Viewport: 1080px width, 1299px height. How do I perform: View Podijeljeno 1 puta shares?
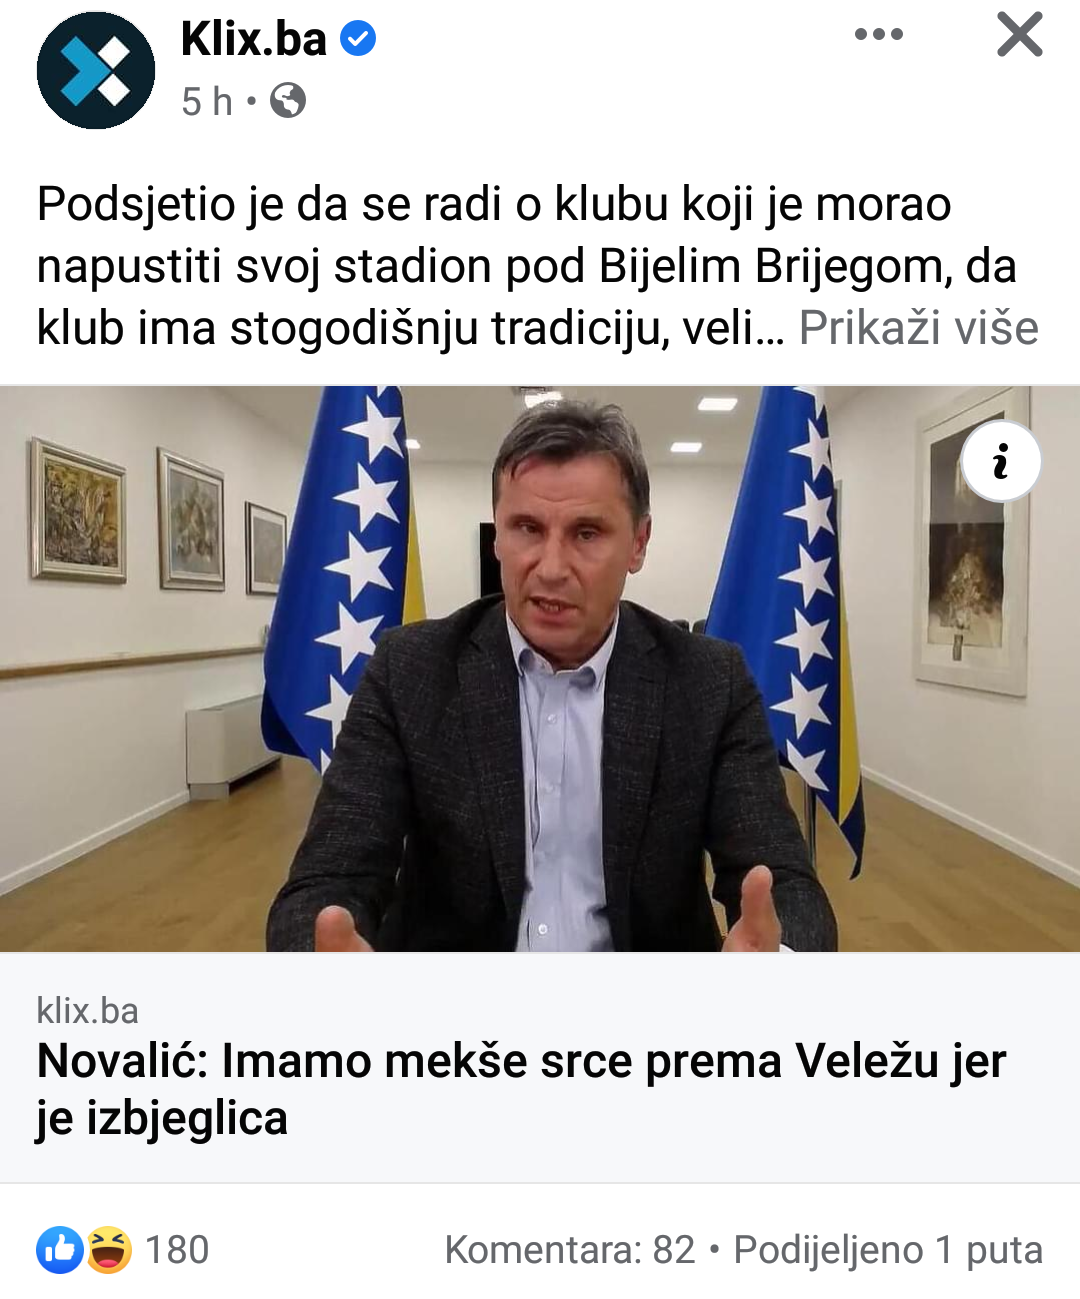pos(888,1250)
